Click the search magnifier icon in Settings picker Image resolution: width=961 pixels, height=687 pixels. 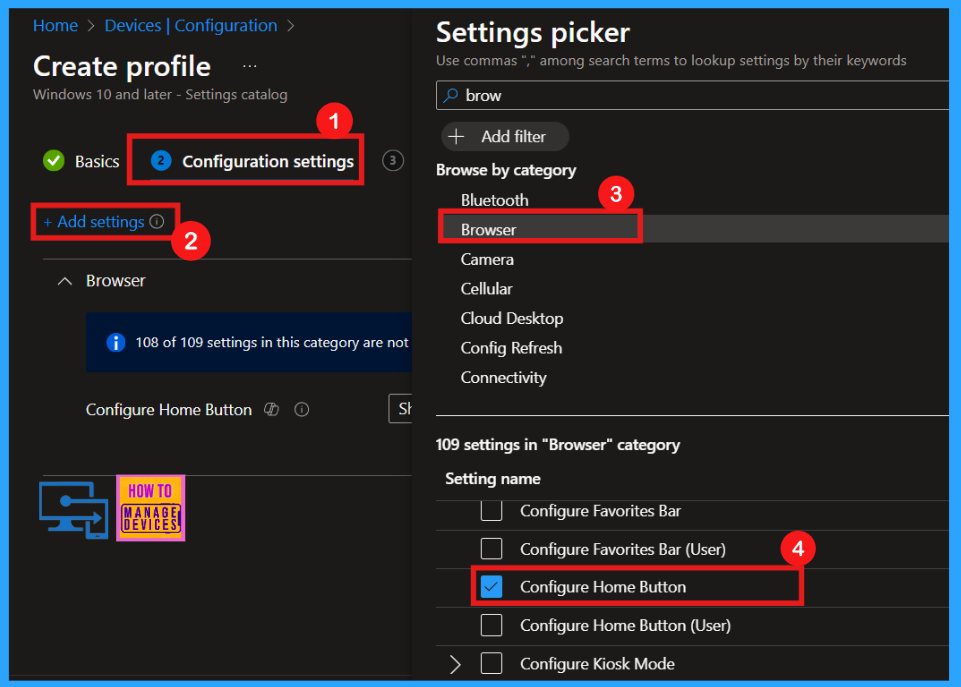(450, 96)
